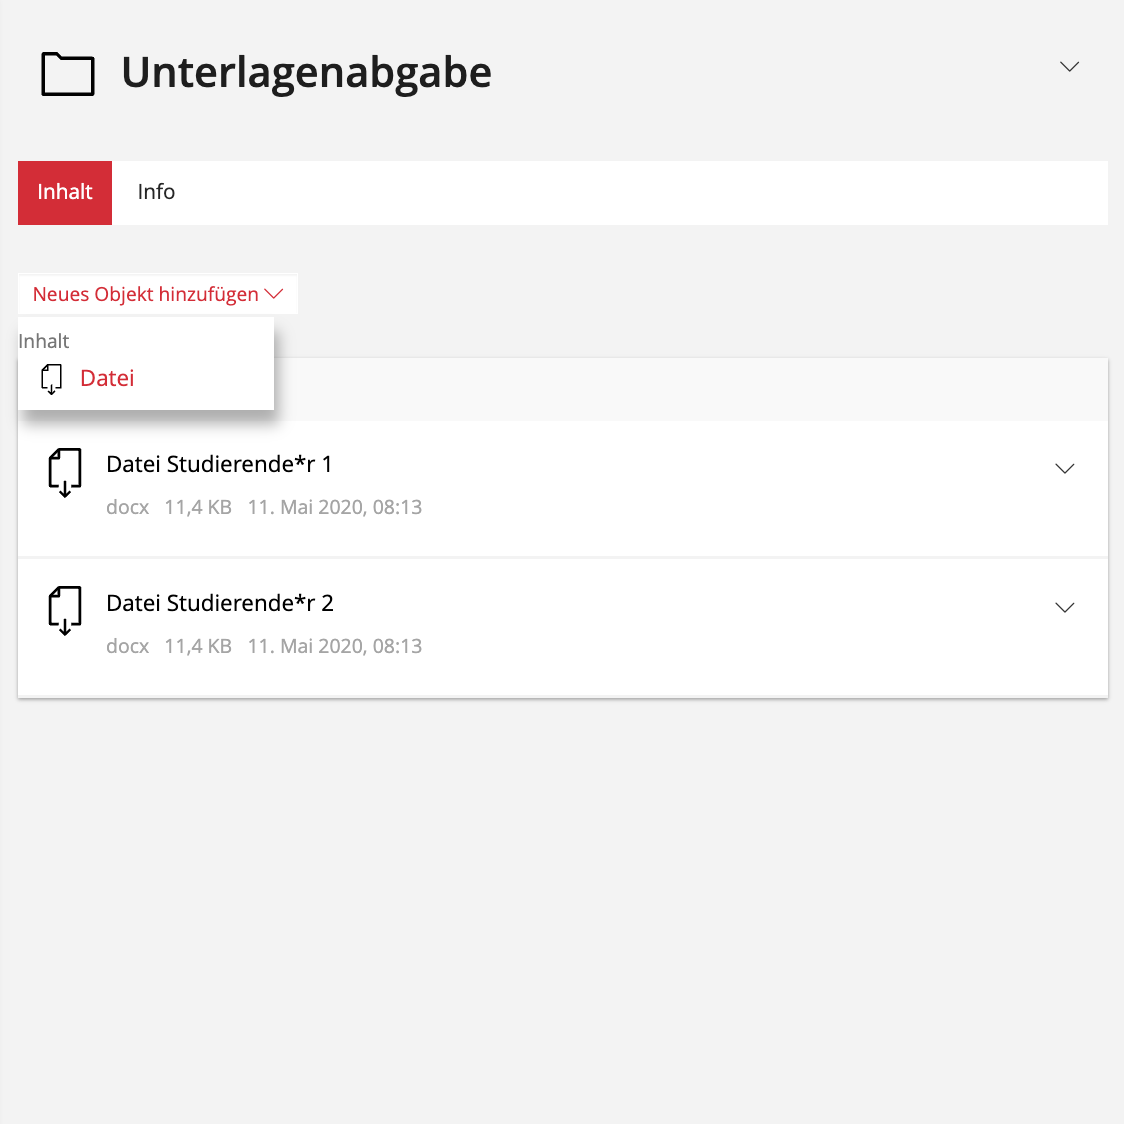Click the folder icon beside Unterlagenabgabe
This screenshot has width=1124, height=1124.
[x=68, y=74]
